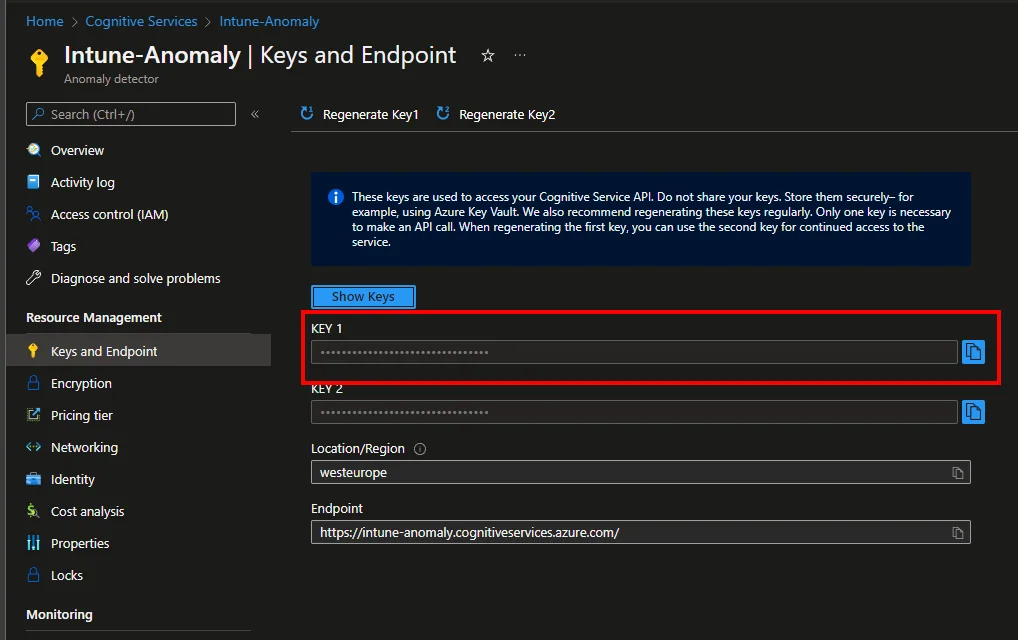Click the Properties icon

point(34,543)
